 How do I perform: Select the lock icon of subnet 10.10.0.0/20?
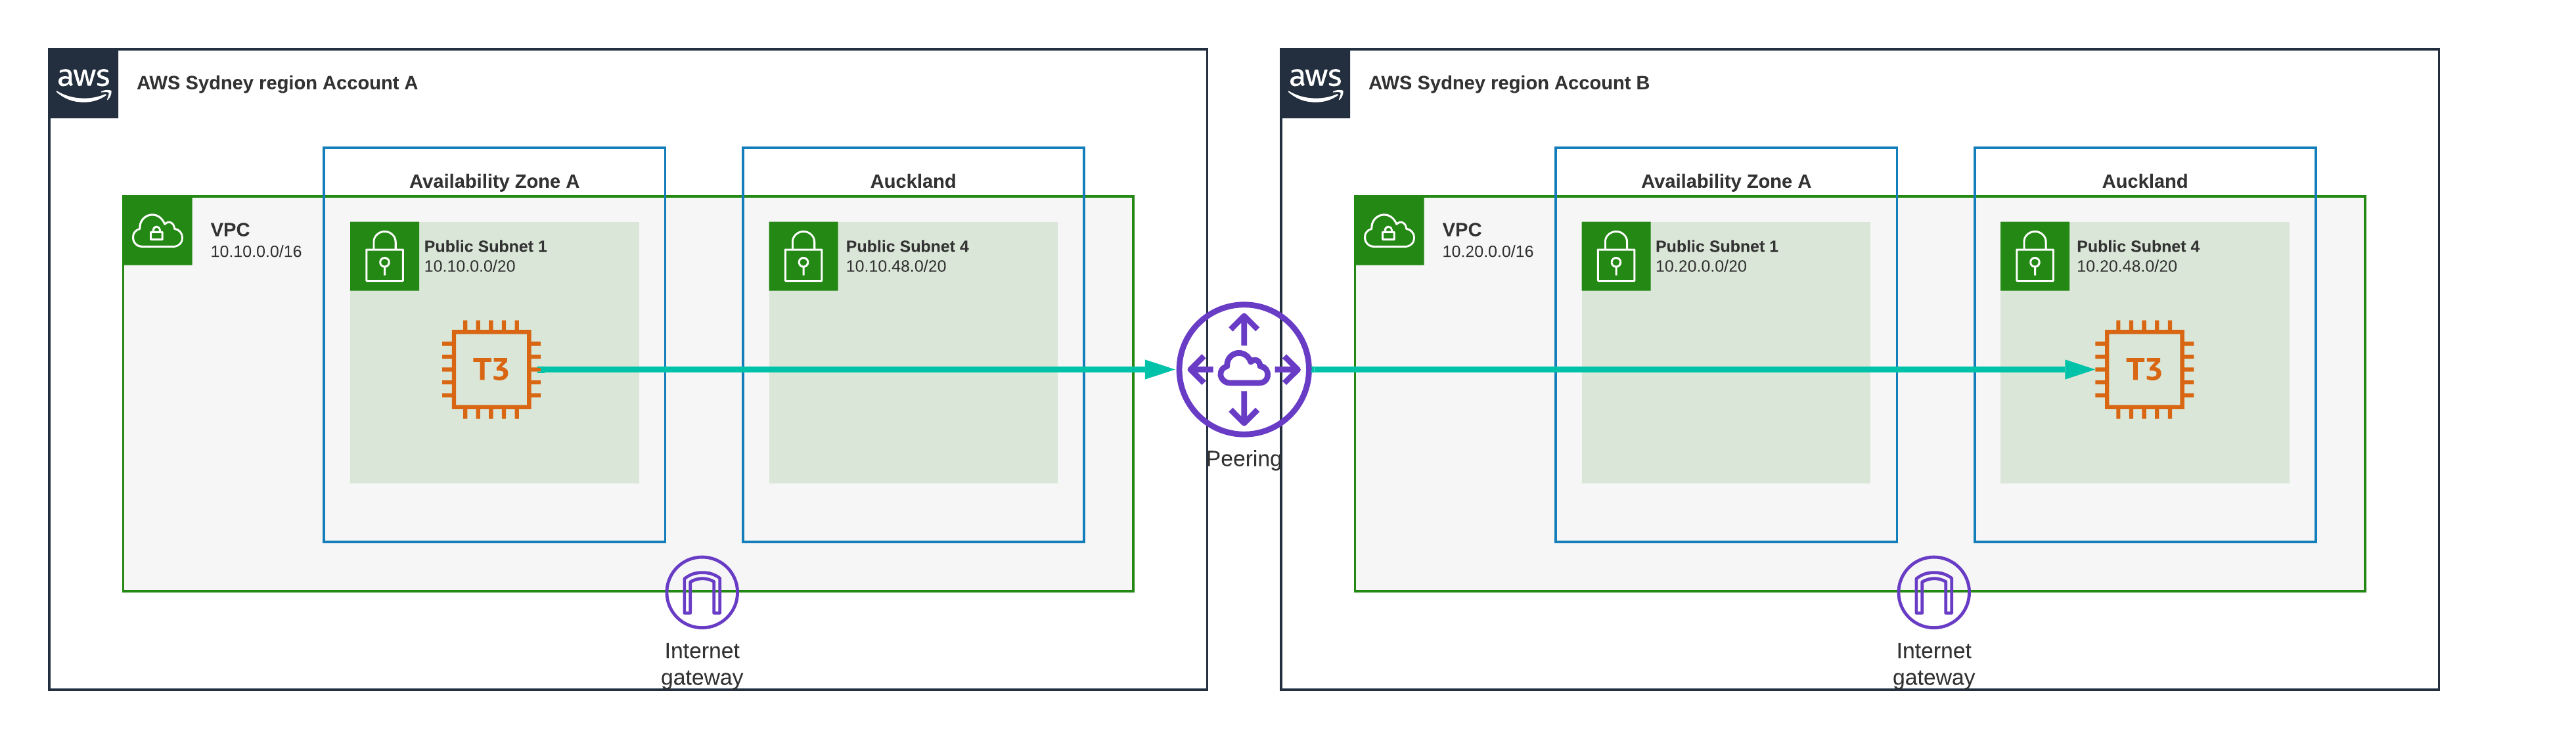pyautogui.click(x=384, y=256)
